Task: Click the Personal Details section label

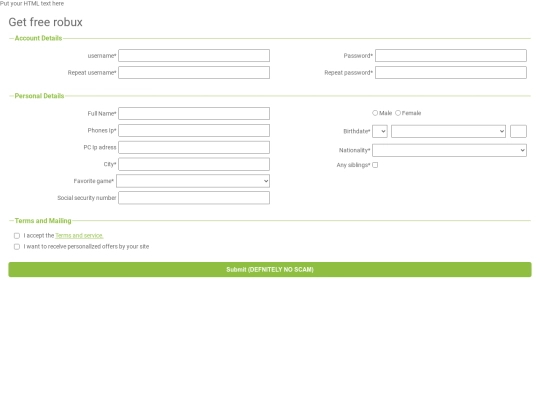Action: (39, 96)
